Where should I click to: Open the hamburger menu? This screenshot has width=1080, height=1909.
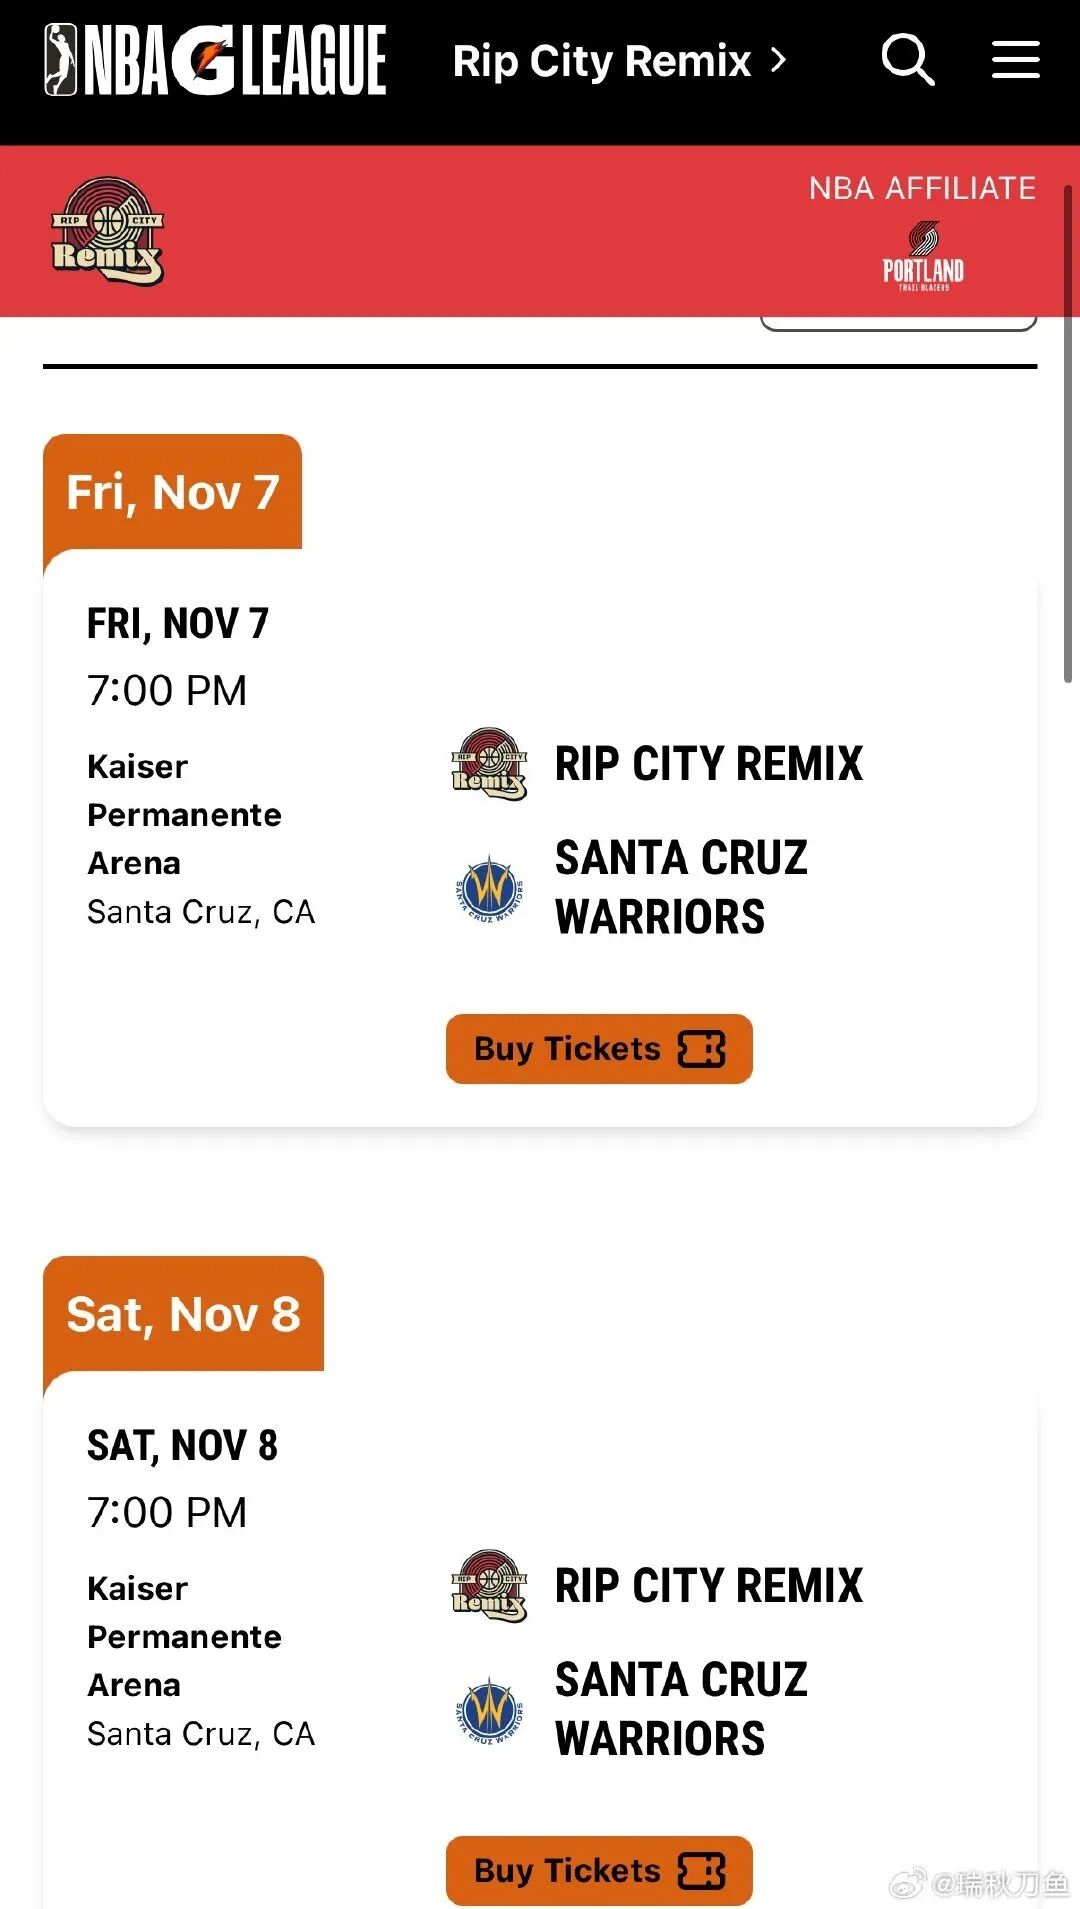click(x=1015, y=60)
